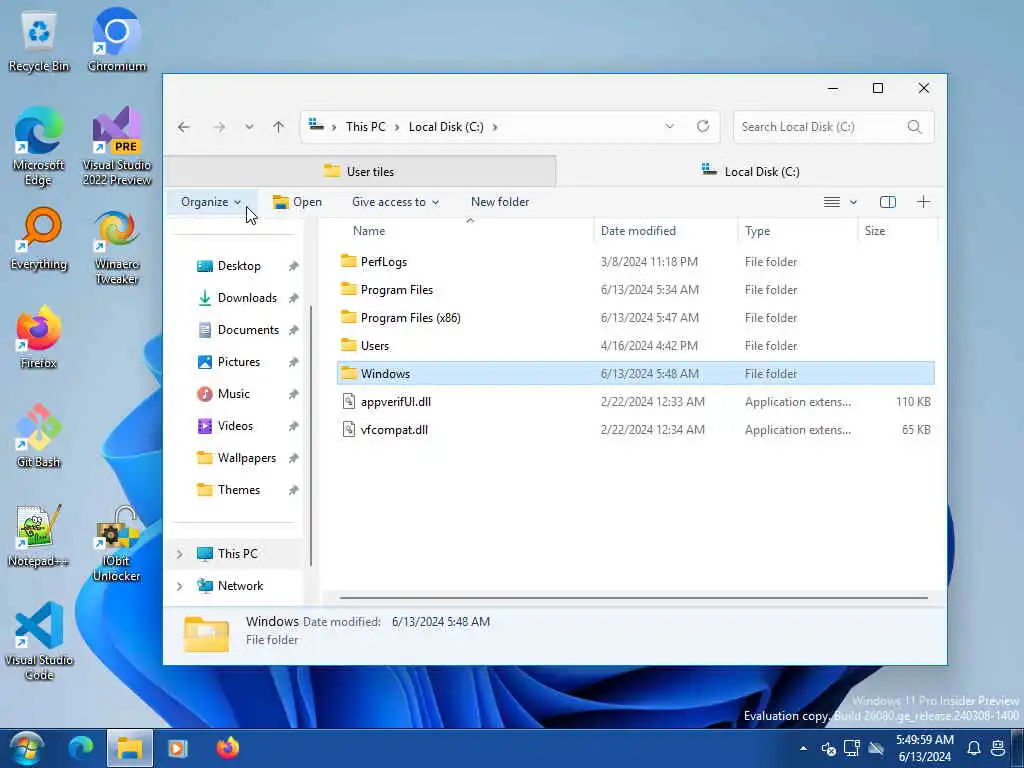Open the Organize menu
Image resolution: width=1024 pixels, height=768 pixels.
(x=211, y=202)
